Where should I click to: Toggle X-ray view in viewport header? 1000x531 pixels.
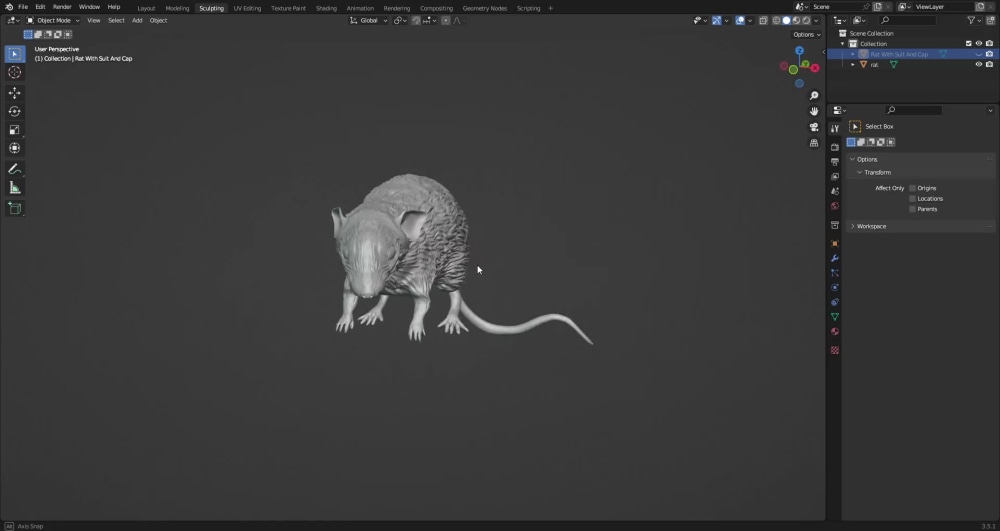tap(763, 20)
